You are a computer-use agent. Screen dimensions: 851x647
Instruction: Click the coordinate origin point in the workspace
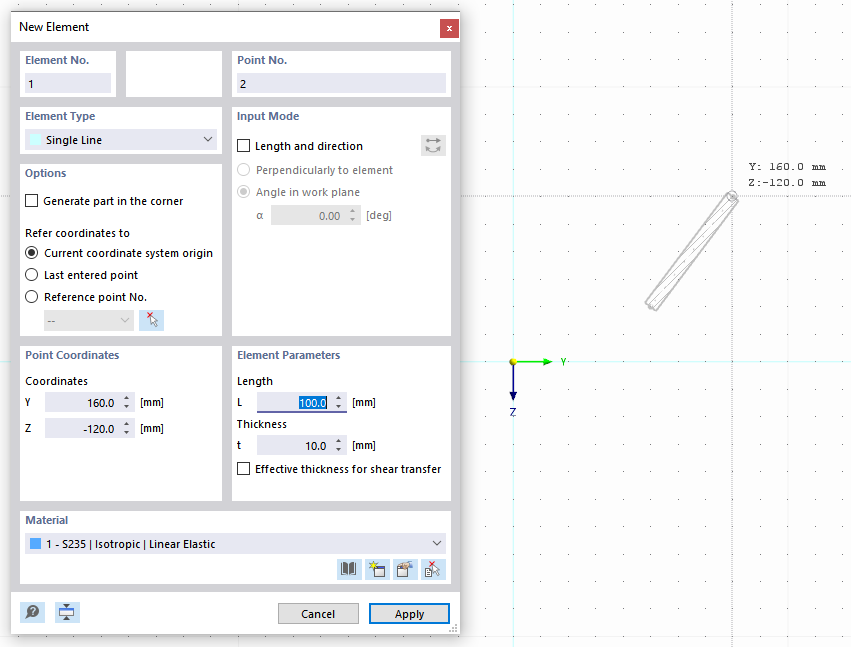(x=513, y=361)
